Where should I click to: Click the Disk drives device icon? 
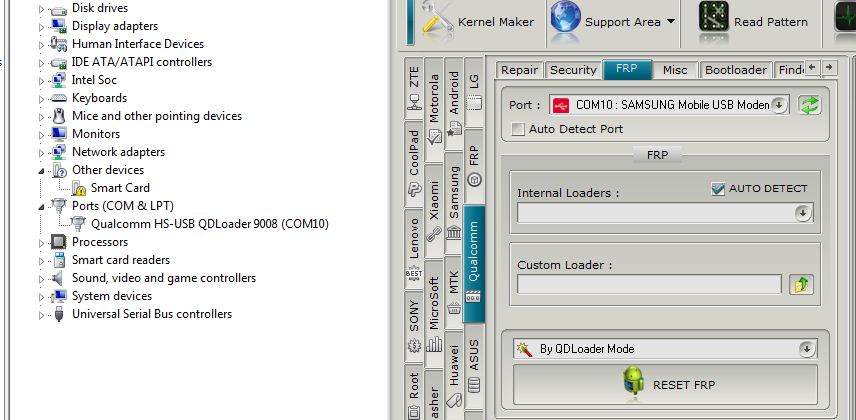[58, 9]
